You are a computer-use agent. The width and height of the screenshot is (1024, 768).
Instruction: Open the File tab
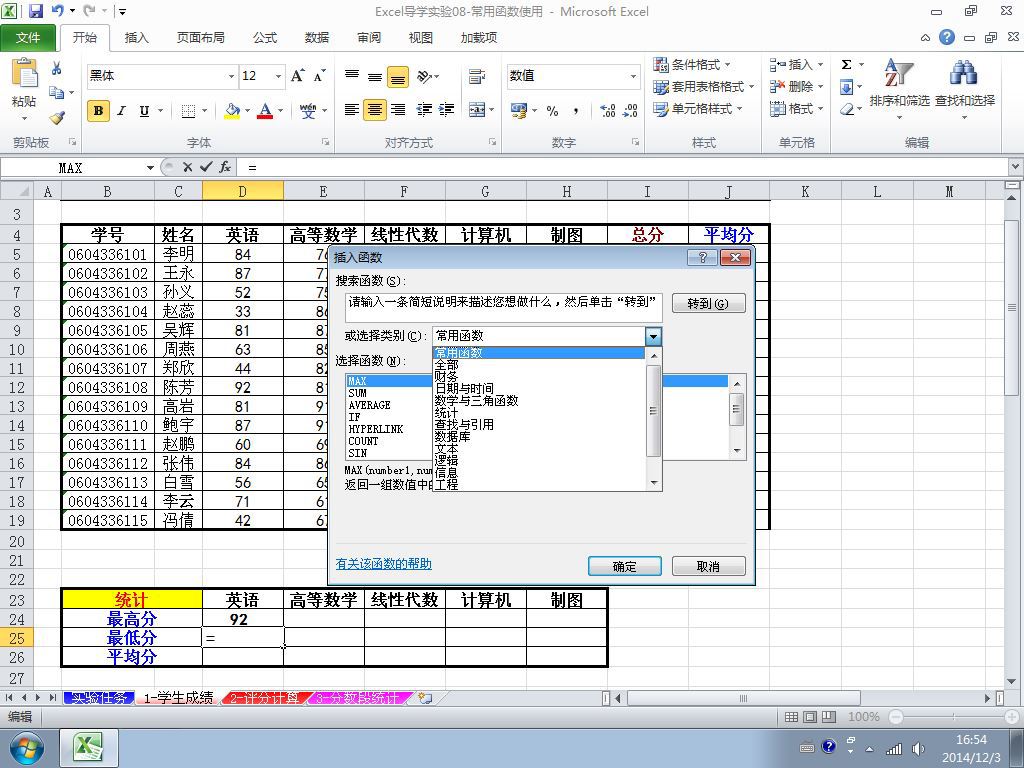click(27, 38)
